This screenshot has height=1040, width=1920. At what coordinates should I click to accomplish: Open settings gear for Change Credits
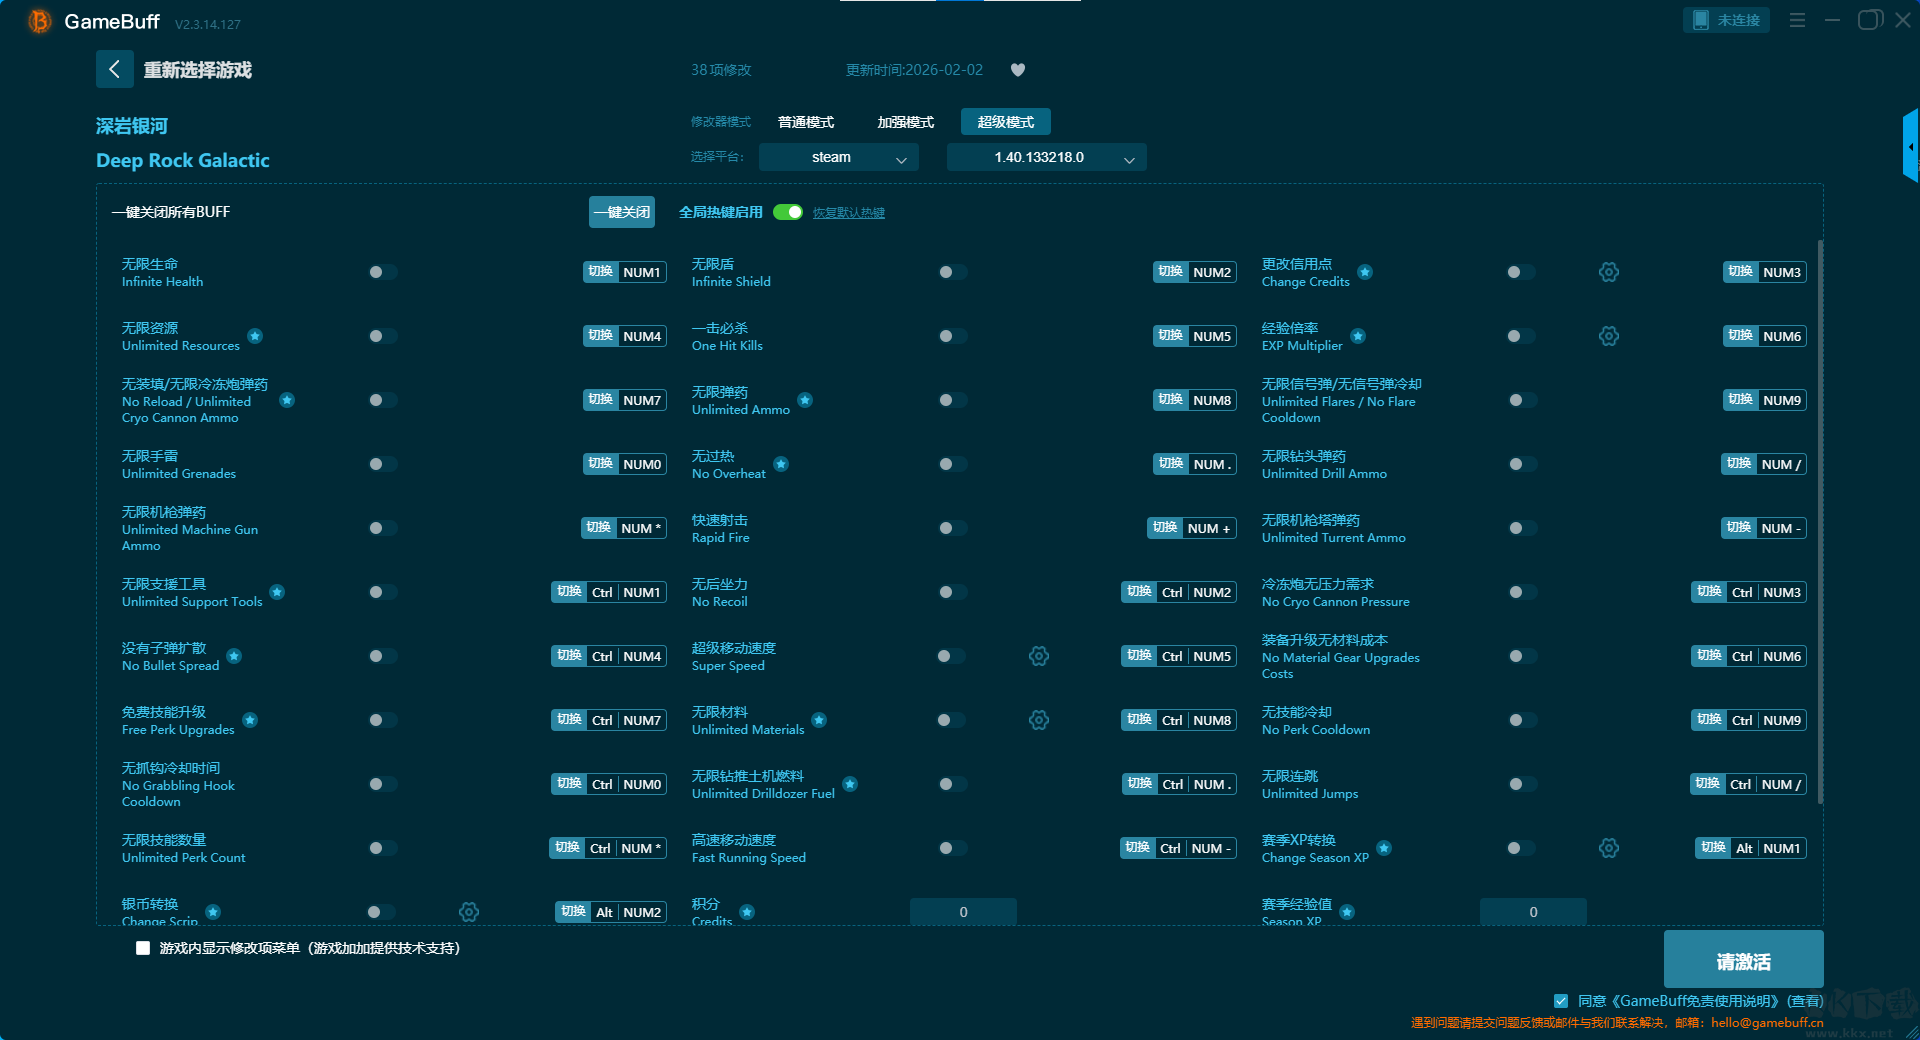1608,272
